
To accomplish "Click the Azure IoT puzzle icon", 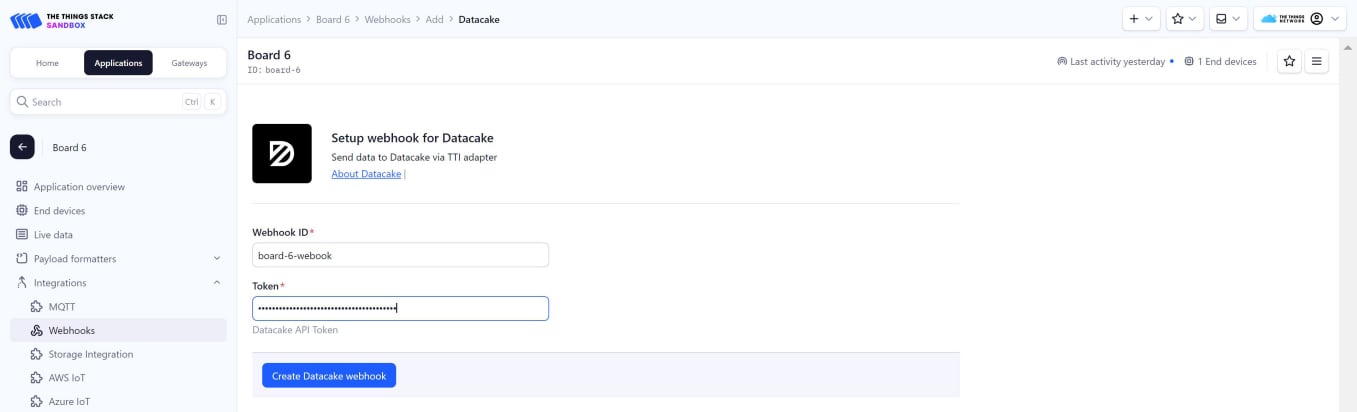I will pos(37,402).
